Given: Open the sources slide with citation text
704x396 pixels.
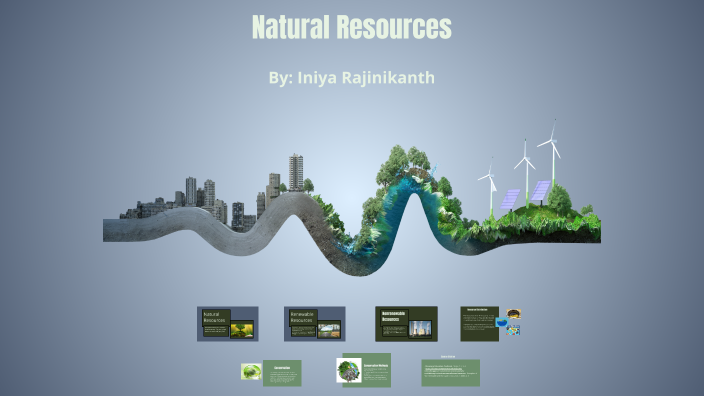Looking at the screenshot, I should point(450,373).
